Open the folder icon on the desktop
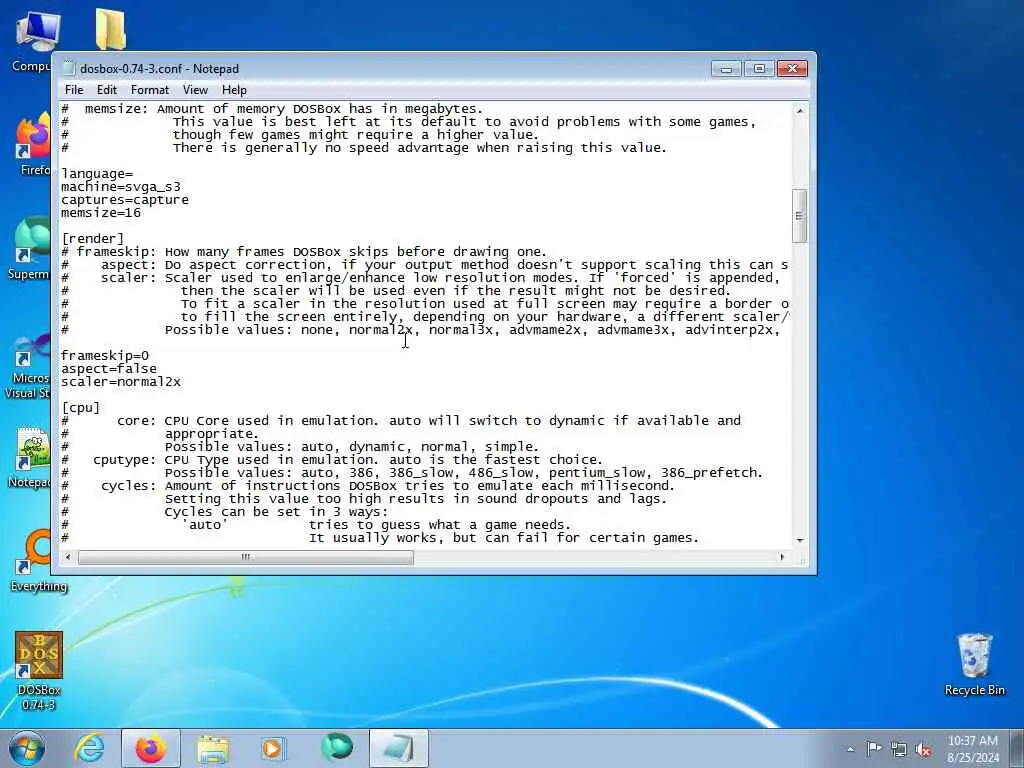The width and height of the screenshot is (1024, 768). pyautogui.click(x=110, y=29)
